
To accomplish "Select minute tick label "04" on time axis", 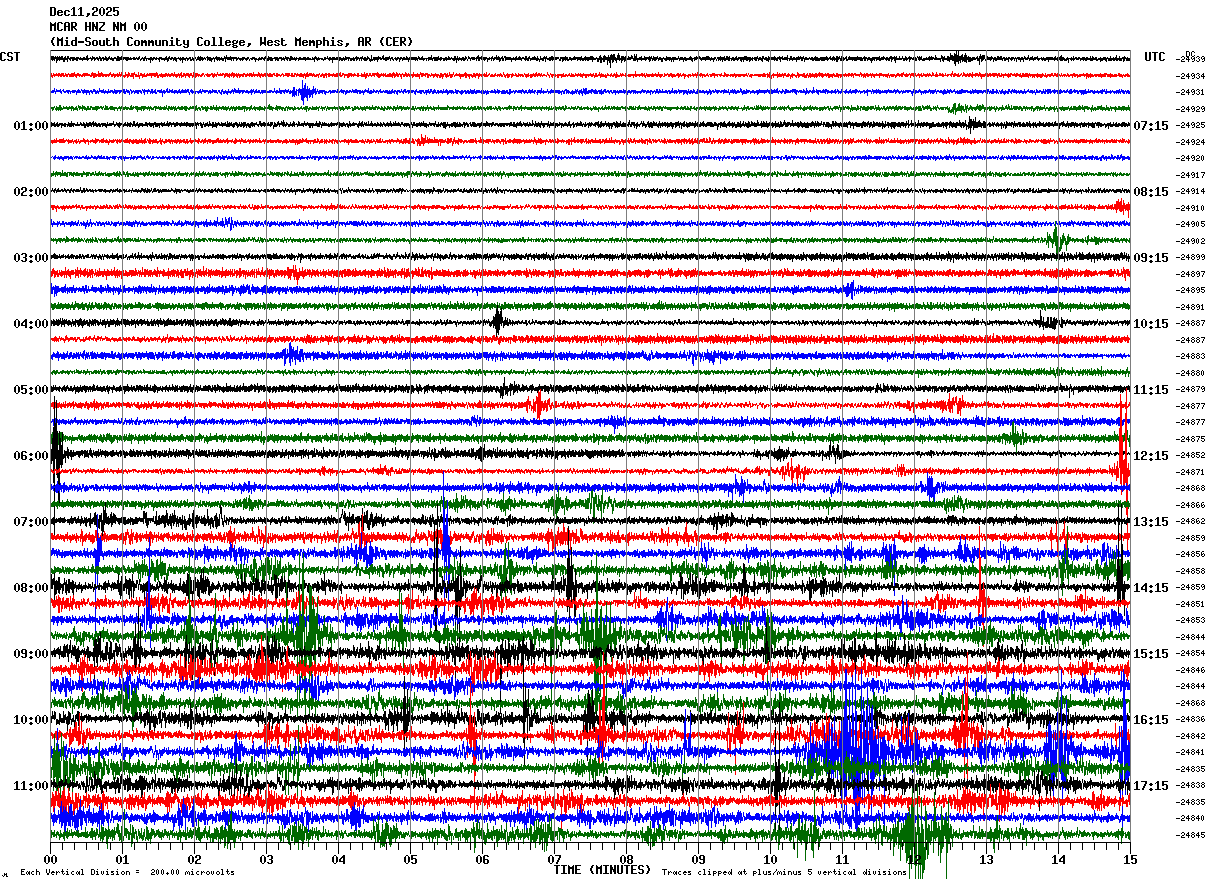I will [338, 859].
